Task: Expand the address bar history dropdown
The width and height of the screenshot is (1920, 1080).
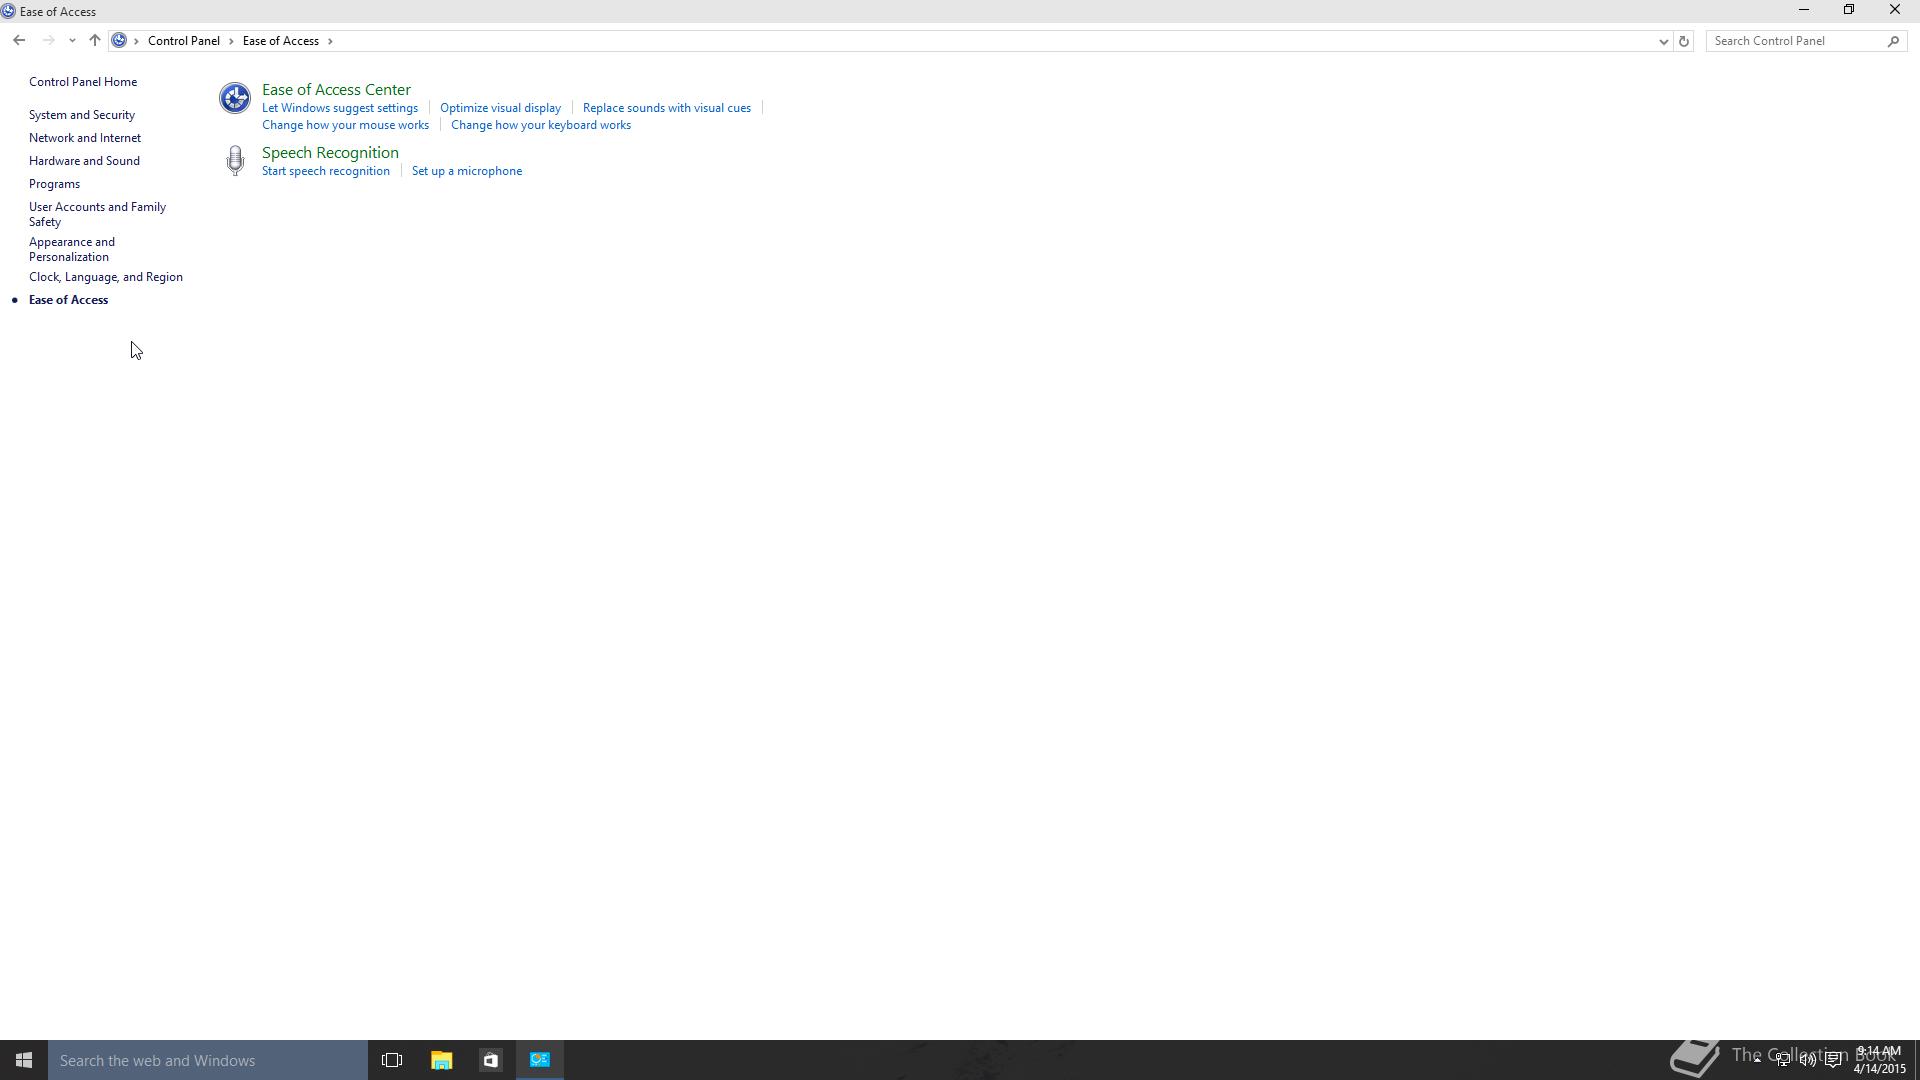Action: click(x=1663, y=41)
